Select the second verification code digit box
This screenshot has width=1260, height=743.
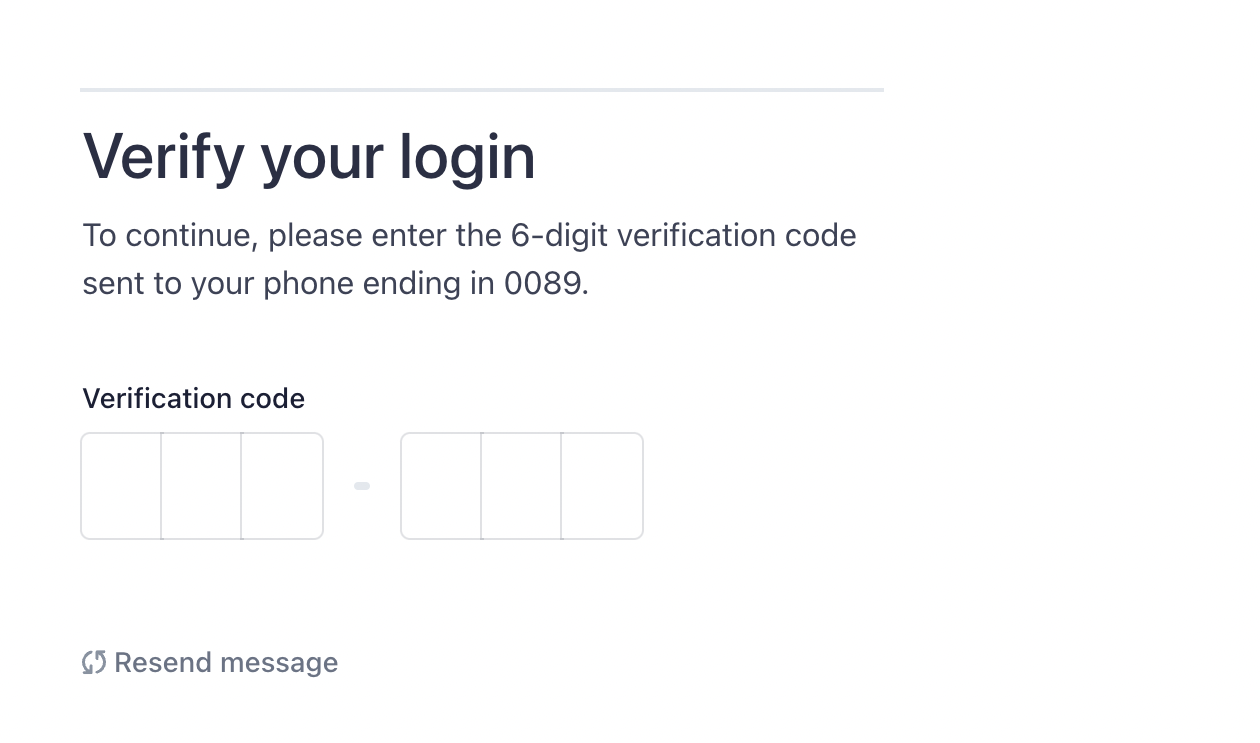click(201, 486)
